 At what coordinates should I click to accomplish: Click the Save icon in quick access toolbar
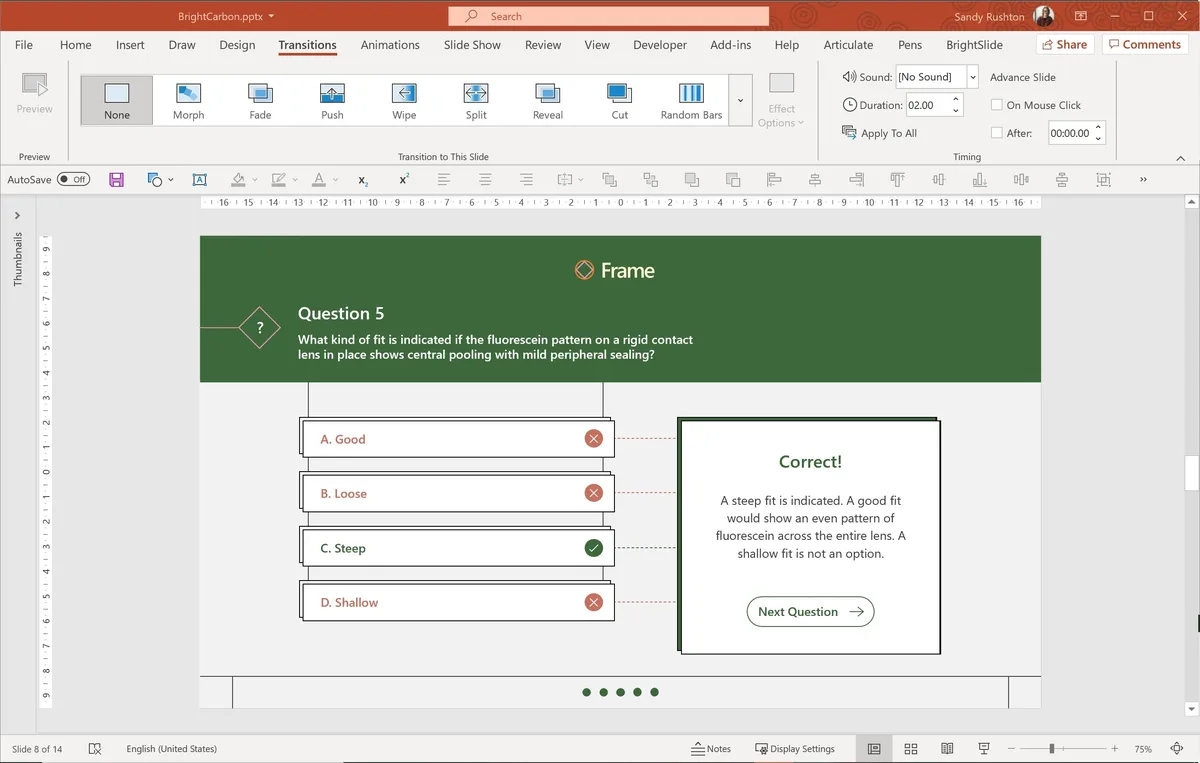(117, 179)
